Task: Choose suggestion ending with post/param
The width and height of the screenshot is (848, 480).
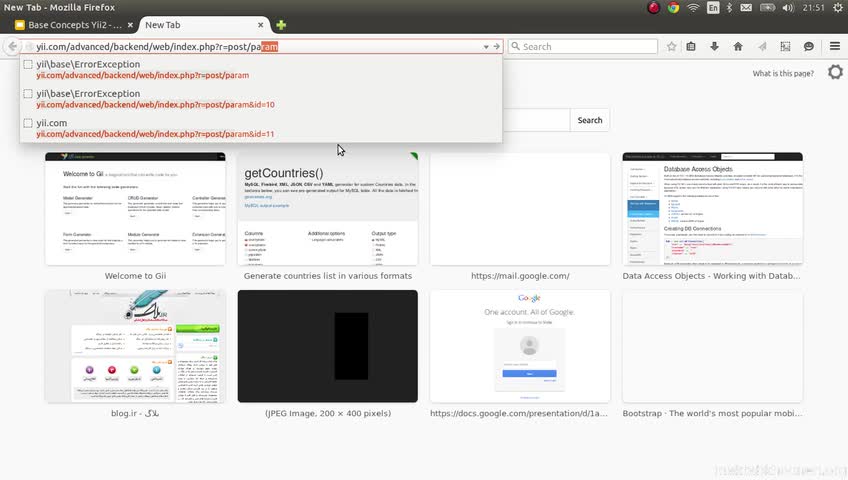Action: [x=261, y=69]
